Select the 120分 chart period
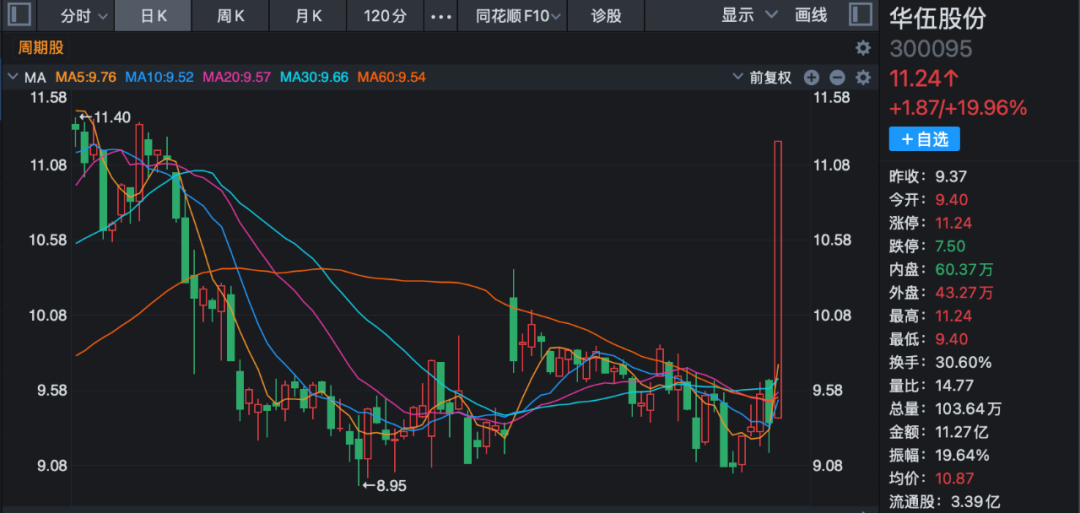1080x513 pixels. (385, 16)
